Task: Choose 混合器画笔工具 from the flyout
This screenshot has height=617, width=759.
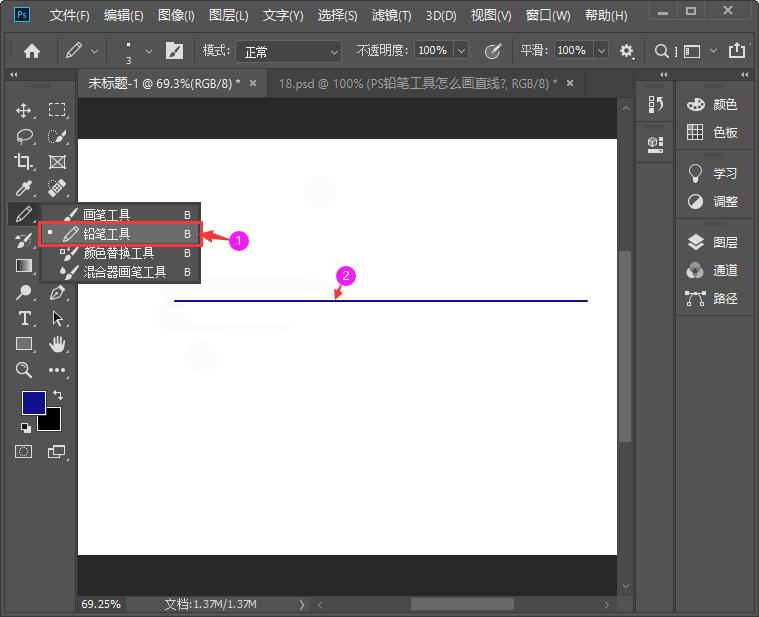Action: coord(121,272)
